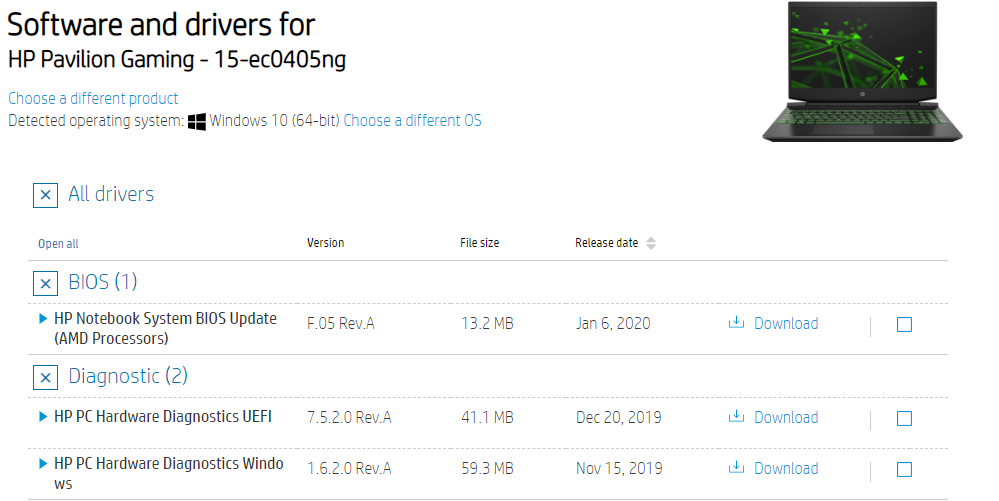This screenshot has width=999, height=501.
Task: Click the HP Pavilion Gaming laptop image
Action: click(x=863, y=68)
